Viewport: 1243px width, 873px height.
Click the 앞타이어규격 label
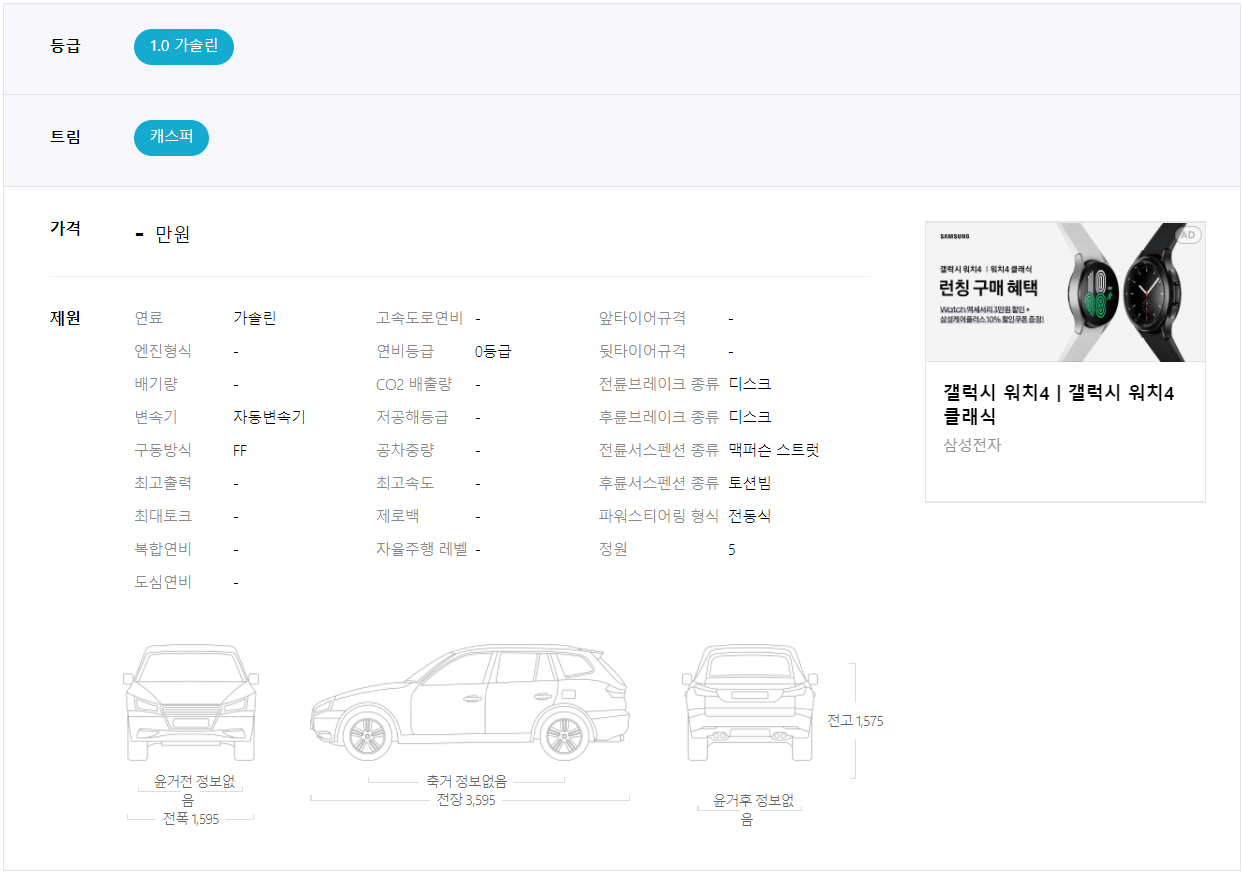642,318
